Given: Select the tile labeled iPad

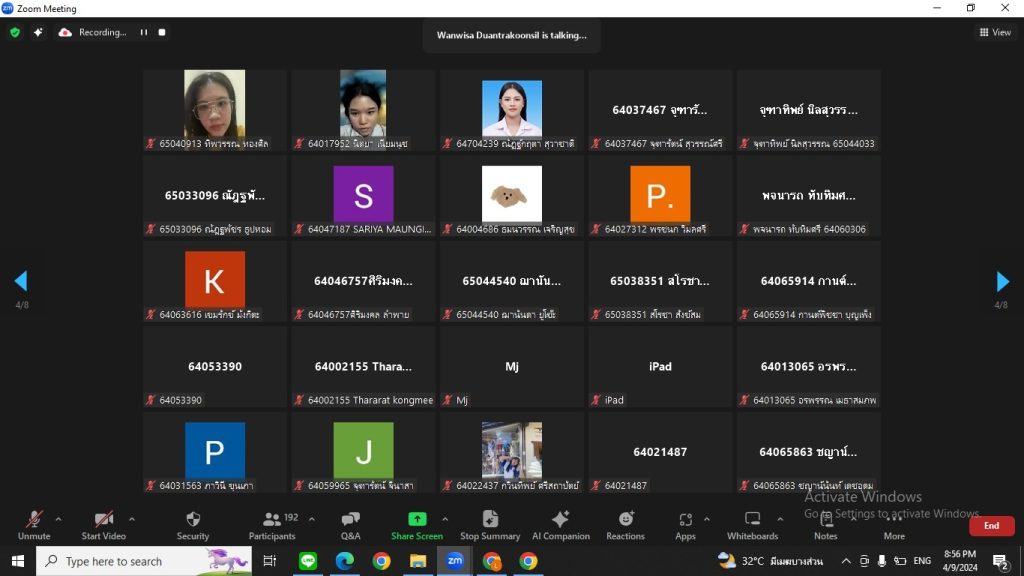Looking at the screenshot, I should (660, 367).
